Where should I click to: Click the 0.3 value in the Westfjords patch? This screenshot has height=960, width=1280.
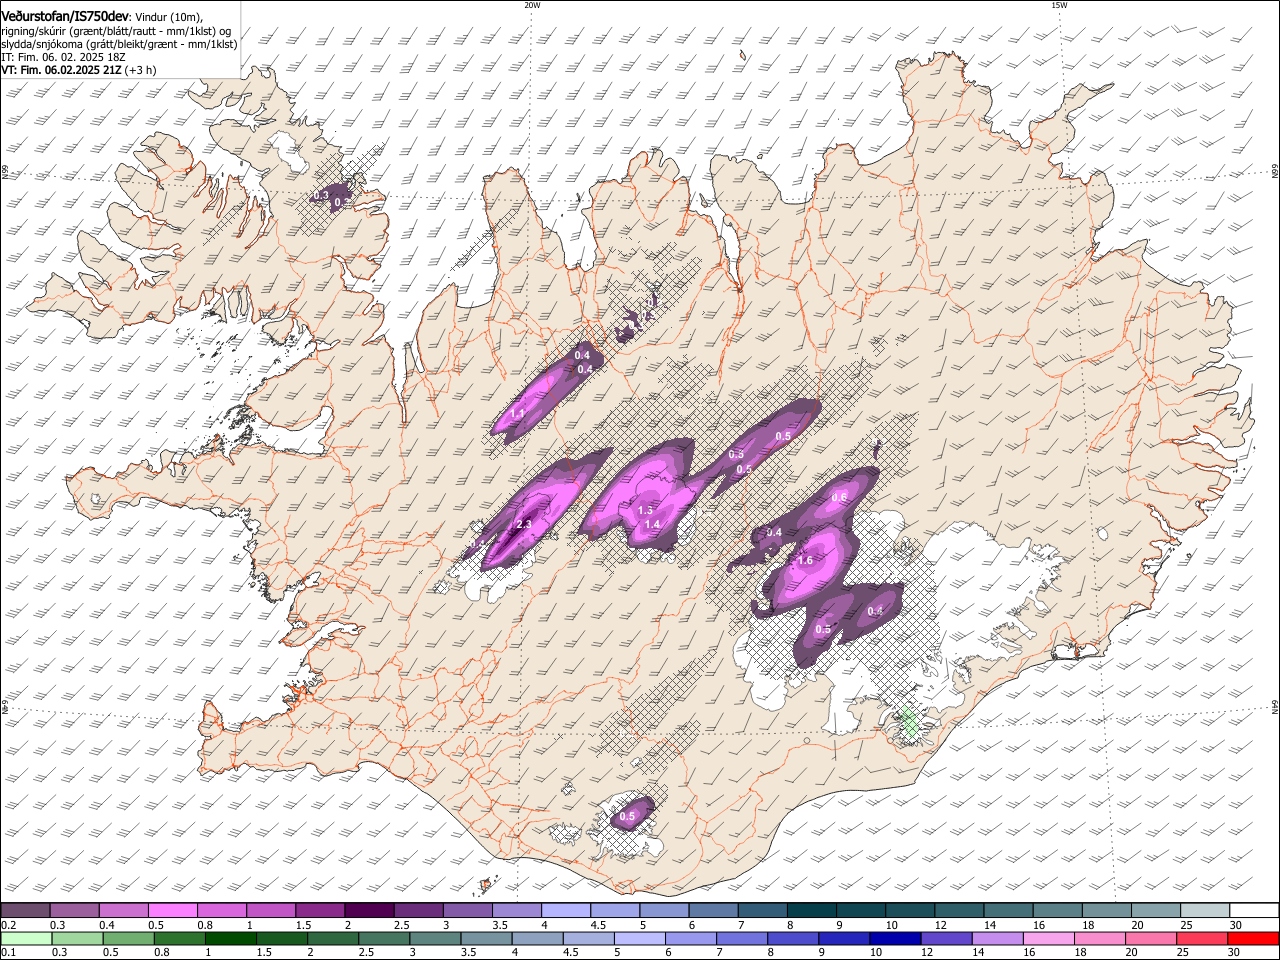tap(322, 196)
